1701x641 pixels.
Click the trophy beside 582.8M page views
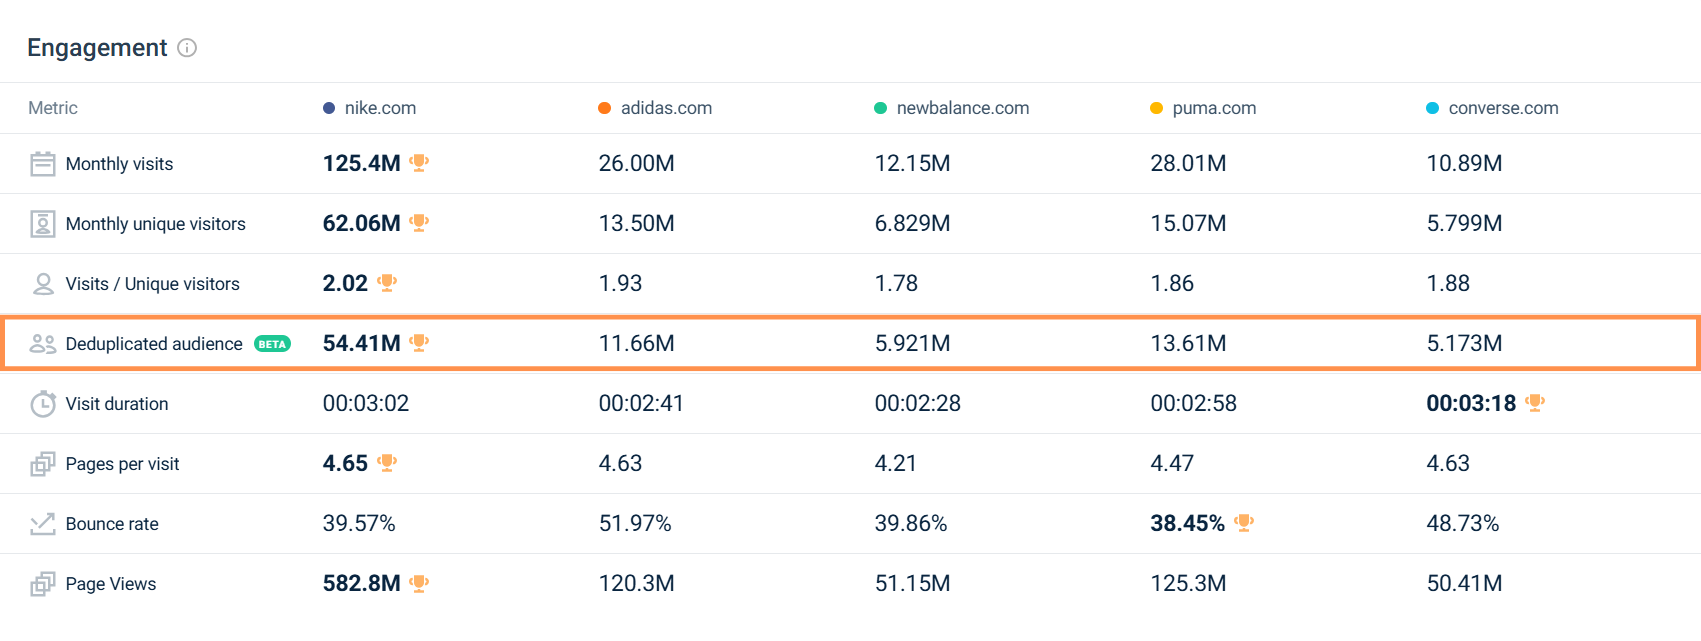point(419,583)
